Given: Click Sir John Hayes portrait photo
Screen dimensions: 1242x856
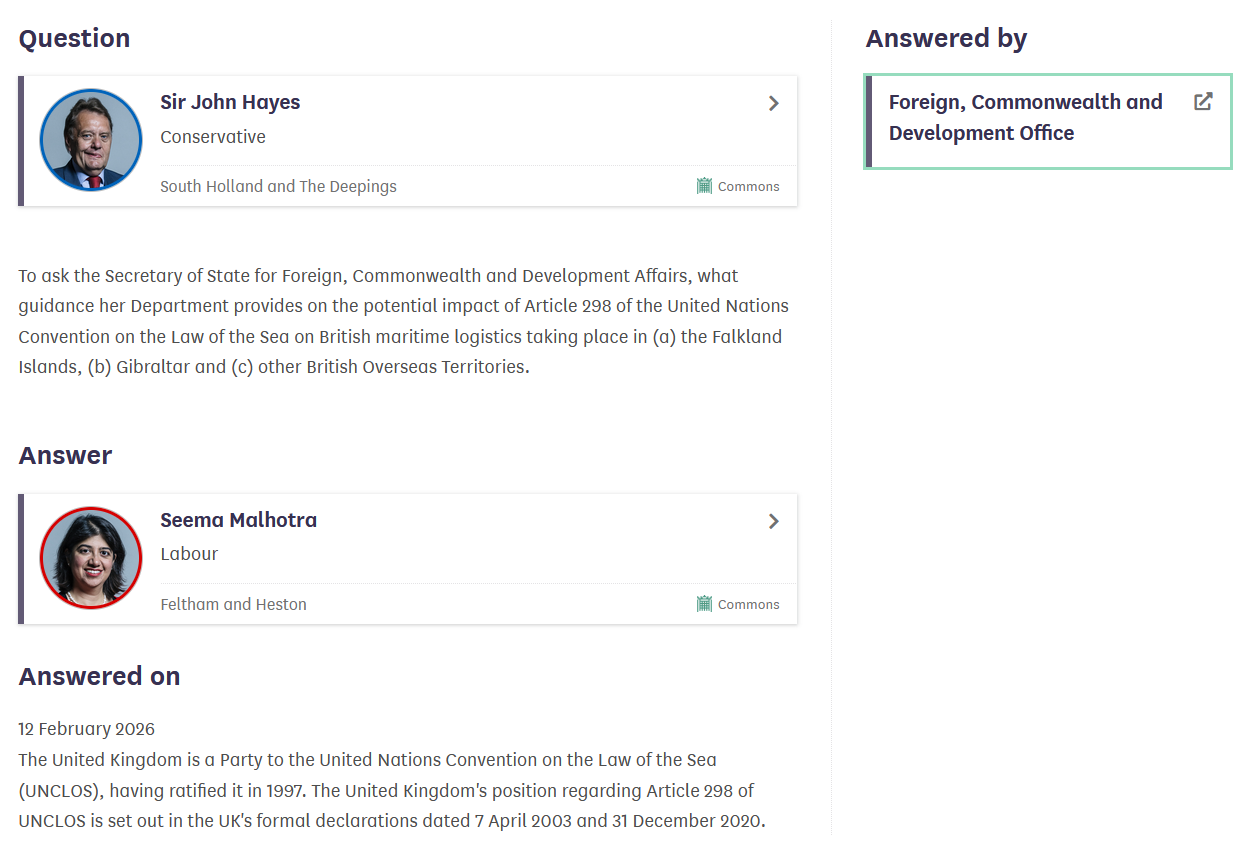Looking at the screenshot, I should click(x=91, y=140).
